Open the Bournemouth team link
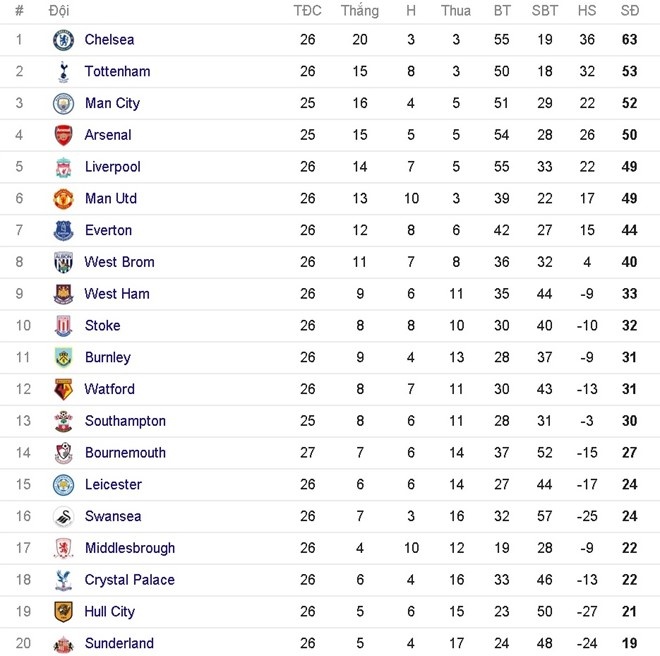Screen dimensions: 660x656 (x=125, y=453)
